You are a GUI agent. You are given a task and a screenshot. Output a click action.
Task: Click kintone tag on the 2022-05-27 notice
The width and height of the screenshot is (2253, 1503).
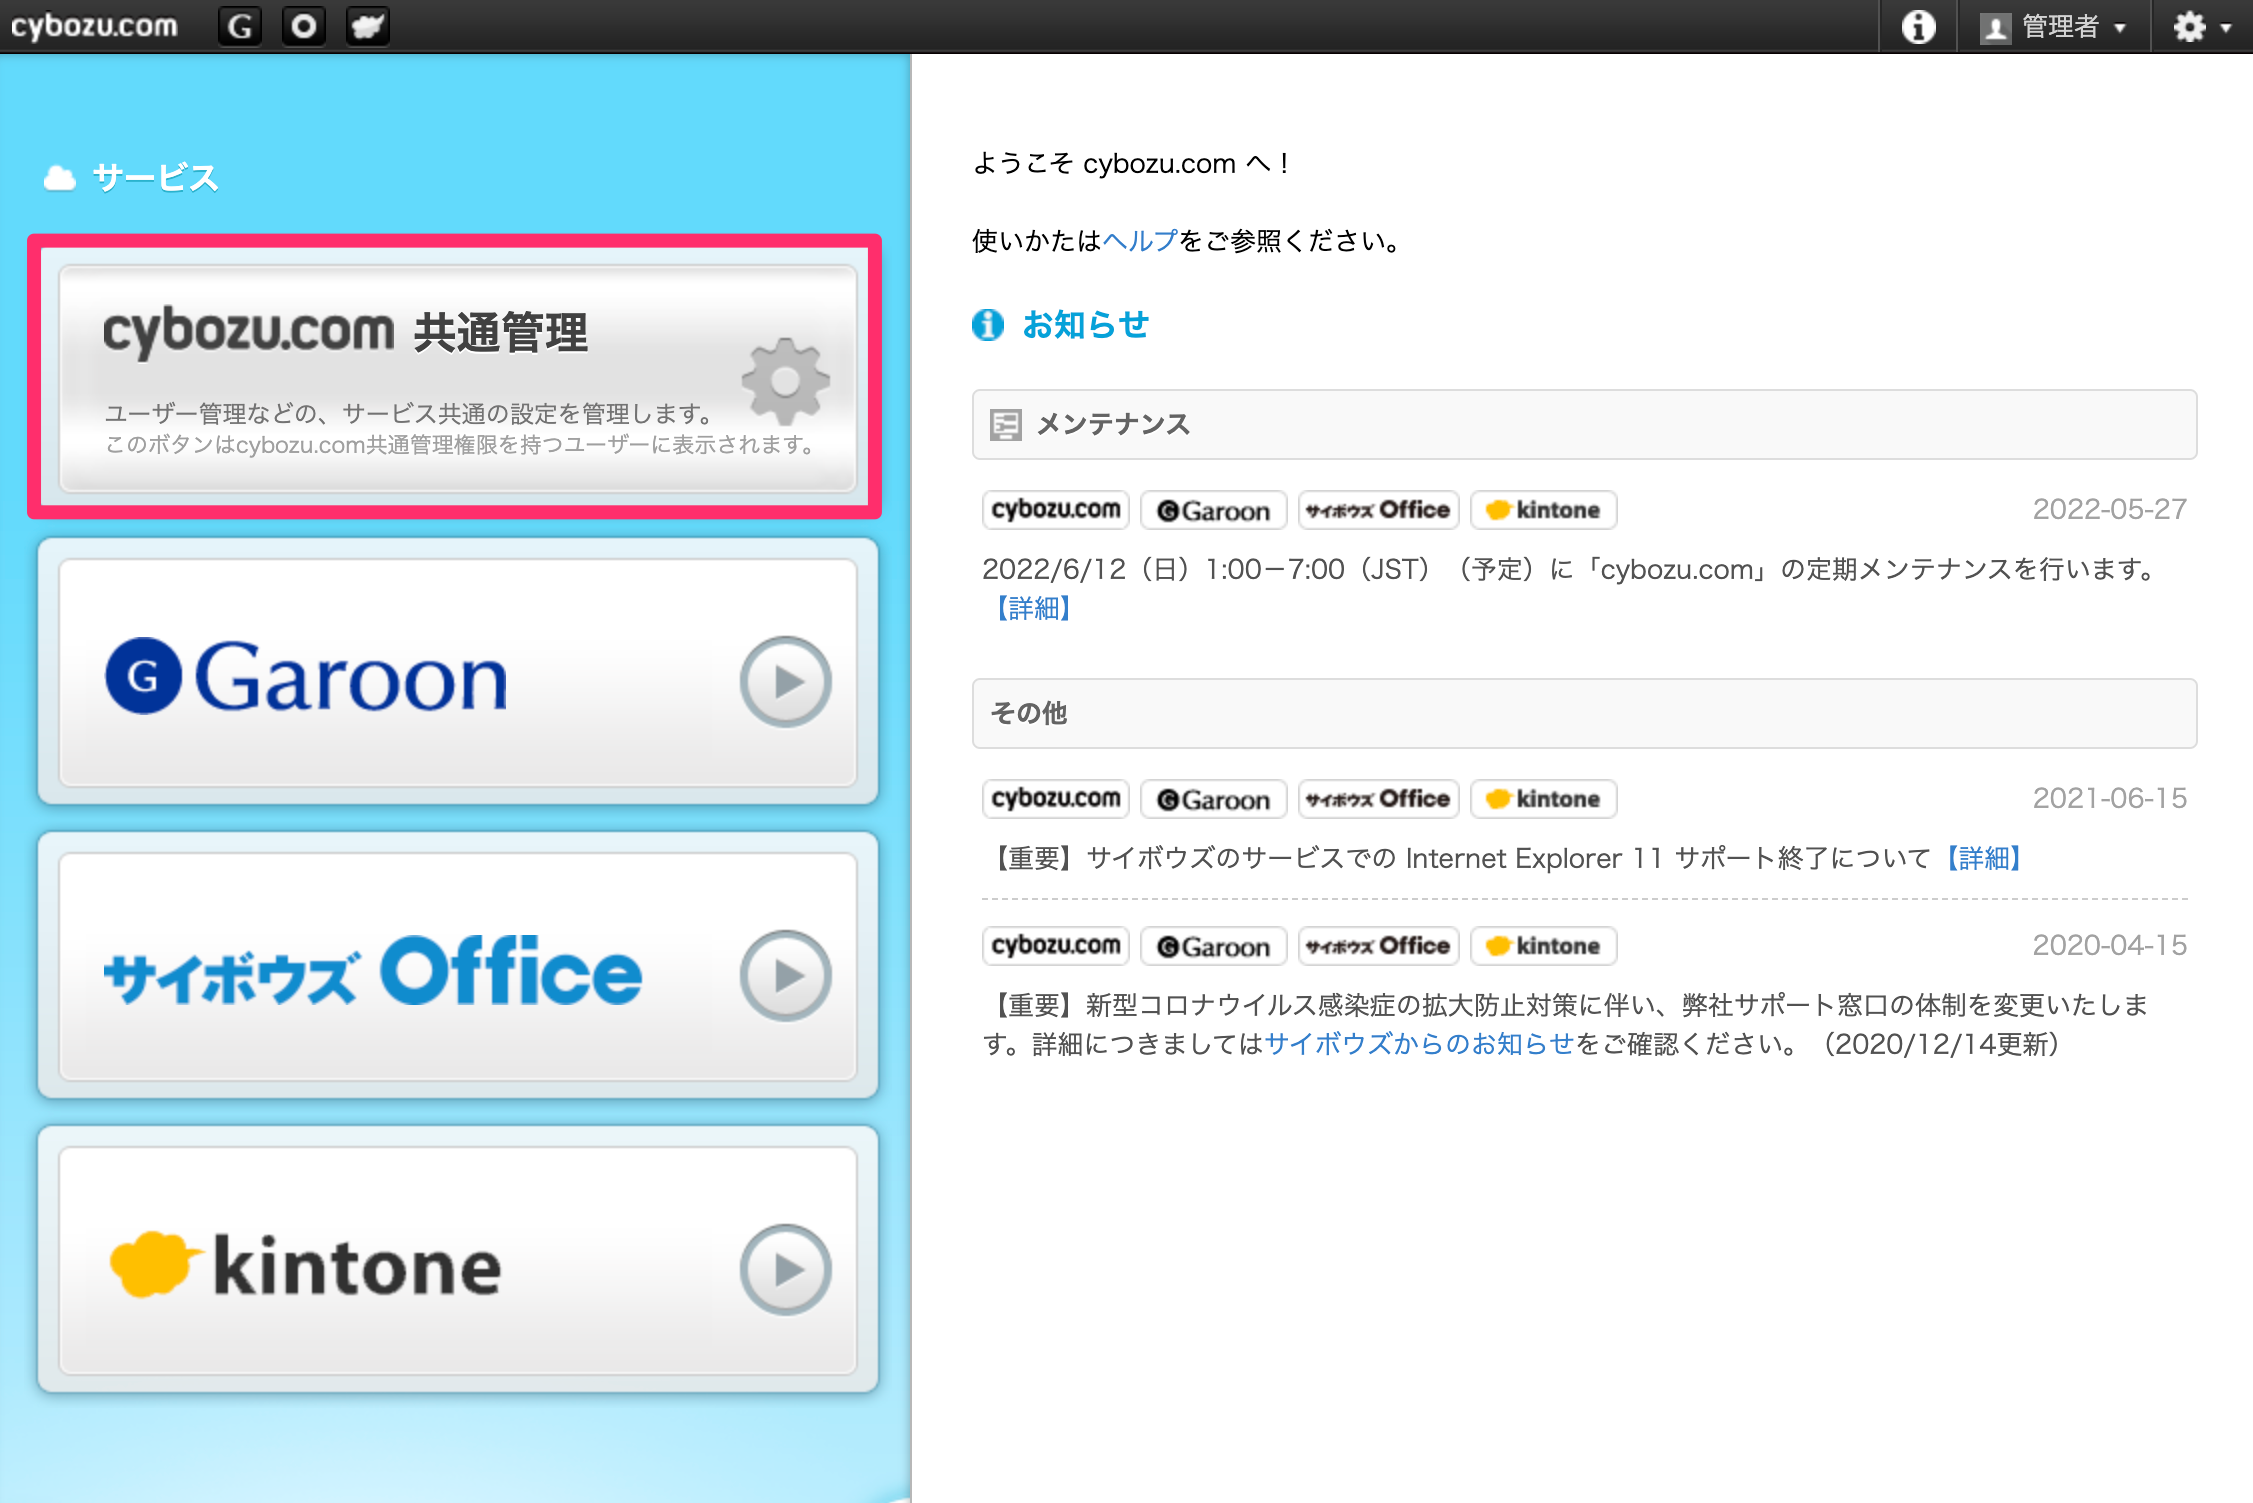[1543, 510]
